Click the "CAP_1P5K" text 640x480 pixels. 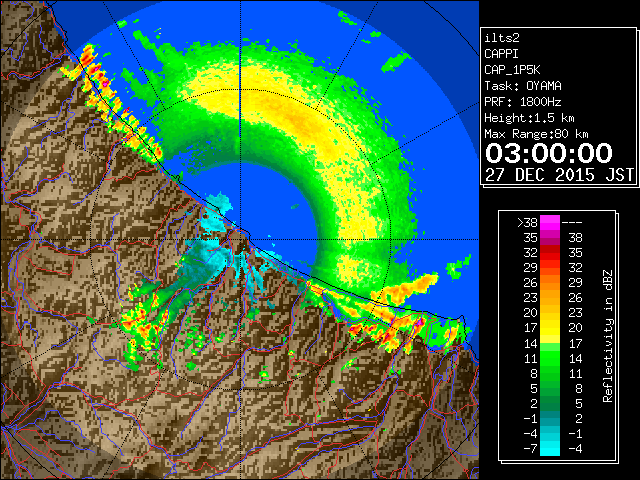tap(512, 70)
